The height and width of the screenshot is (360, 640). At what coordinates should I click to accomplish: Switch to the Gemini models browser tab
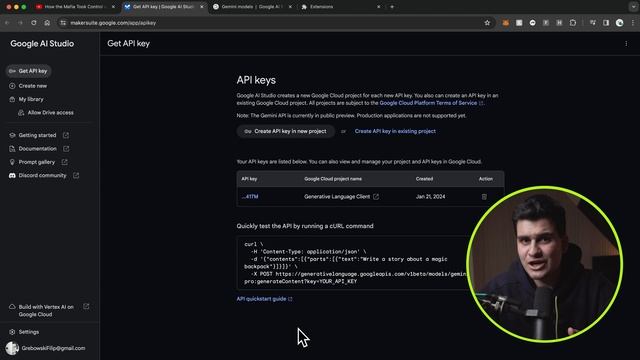click(x=251, y=7)
